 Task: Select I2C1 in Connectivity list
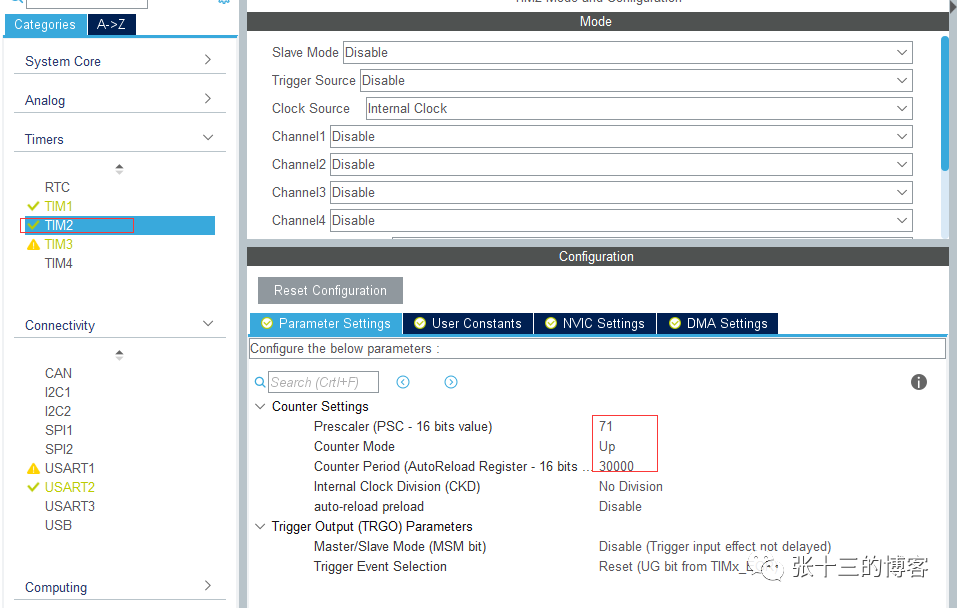pos(57,392)
